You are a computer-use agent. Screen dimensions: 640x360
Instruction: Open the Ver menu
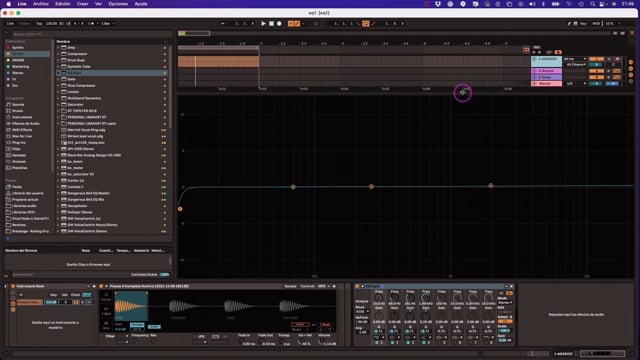[98, 4]
